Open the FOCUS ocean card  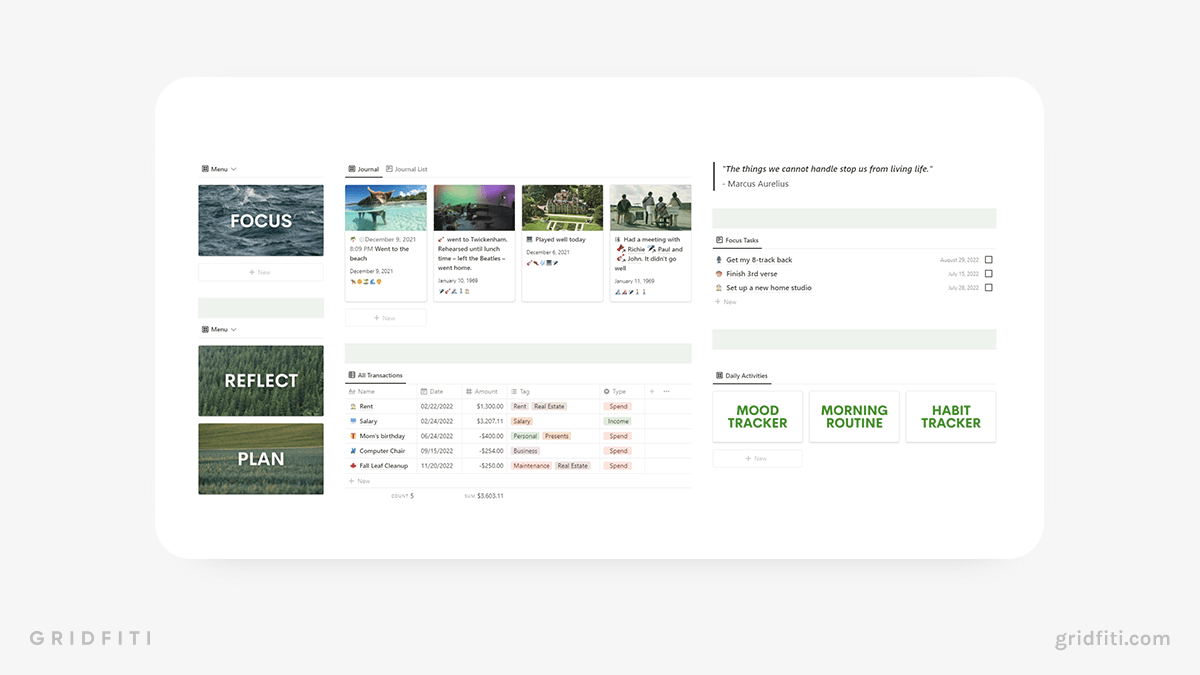[x=261, y=221]
